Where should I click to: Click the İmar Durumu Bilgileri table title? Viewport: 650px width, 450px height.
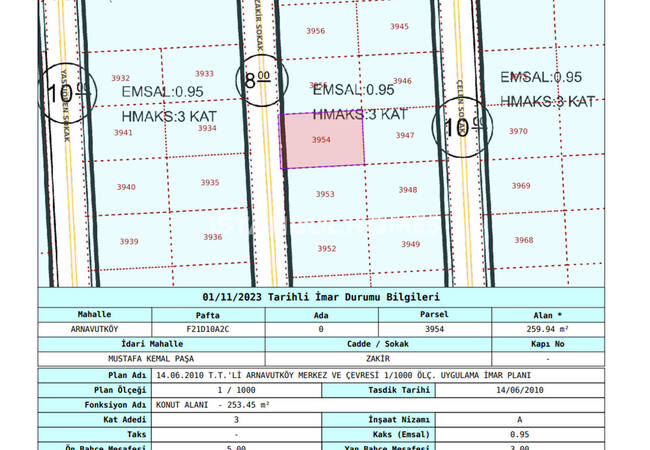point(320,297)
